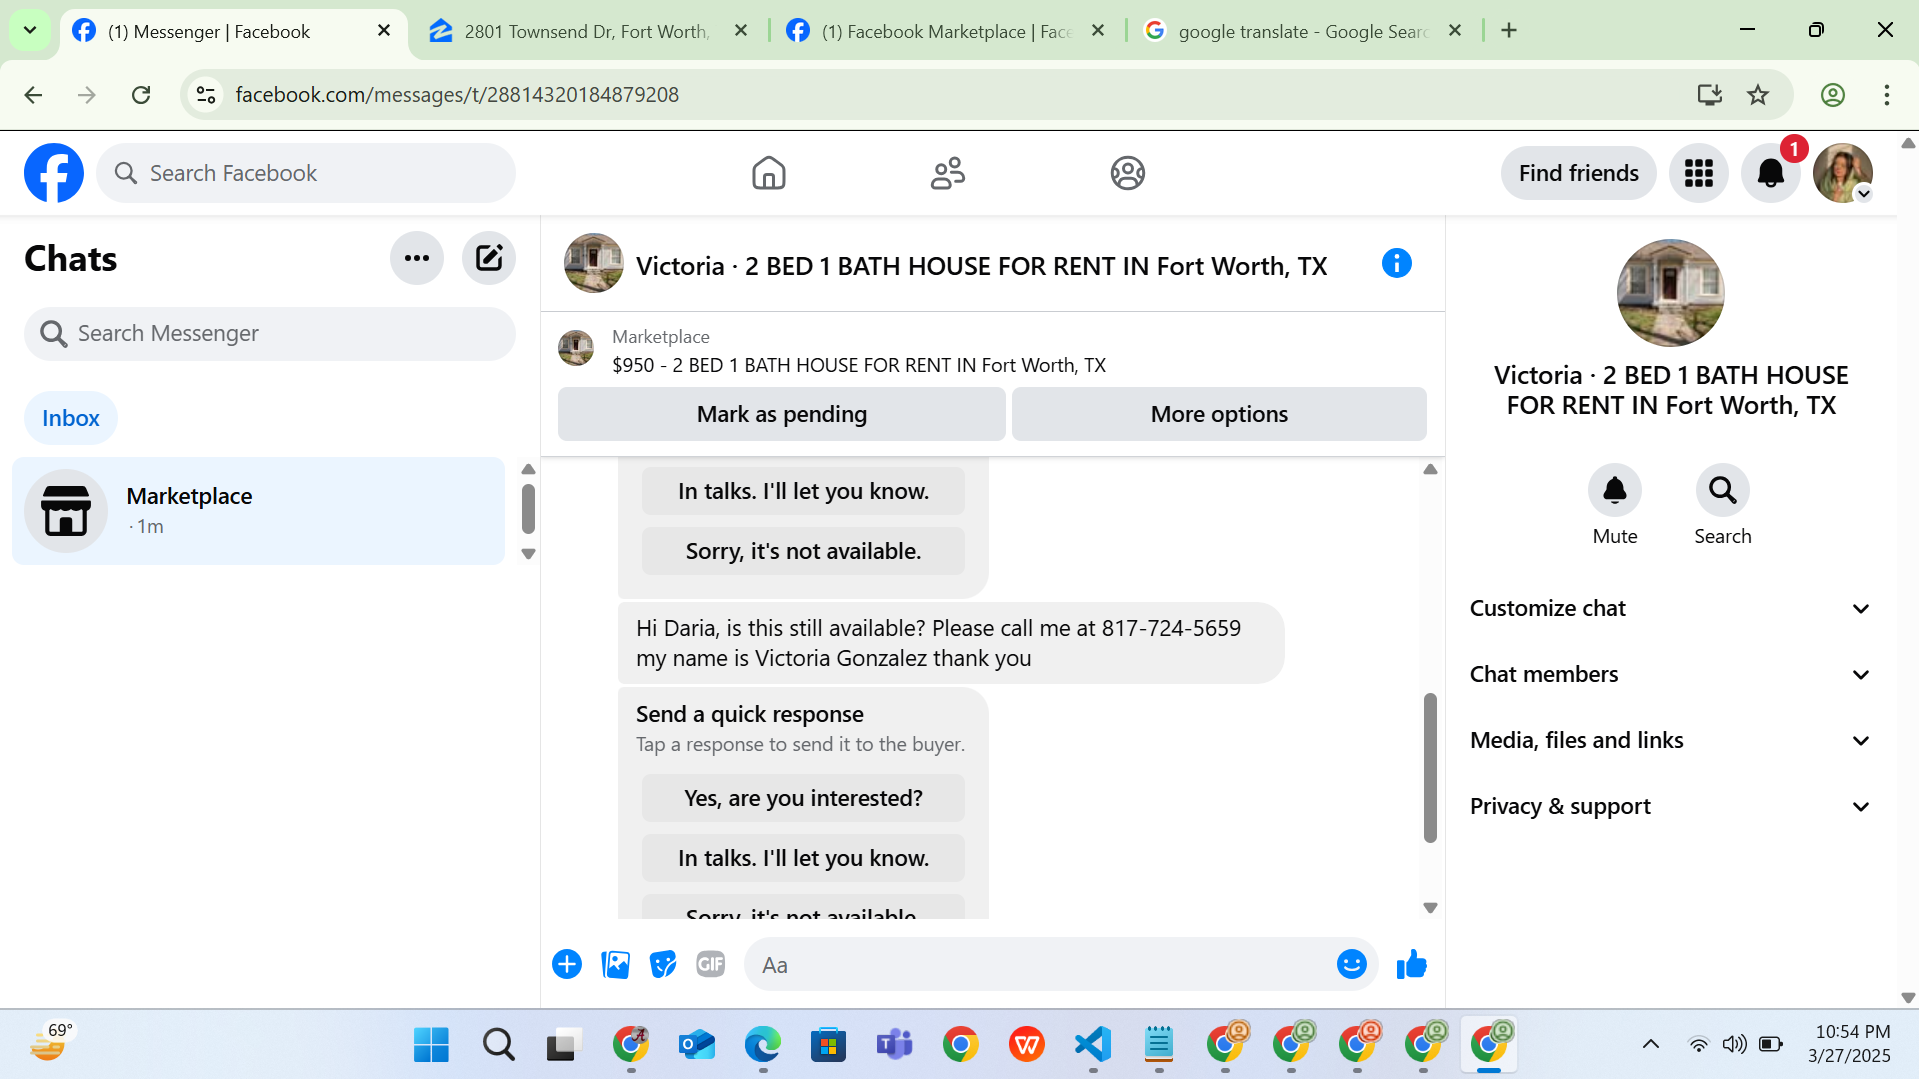Open chat header listing photo
This screenshot has height=1079, width=1919.
pos(594,263)
